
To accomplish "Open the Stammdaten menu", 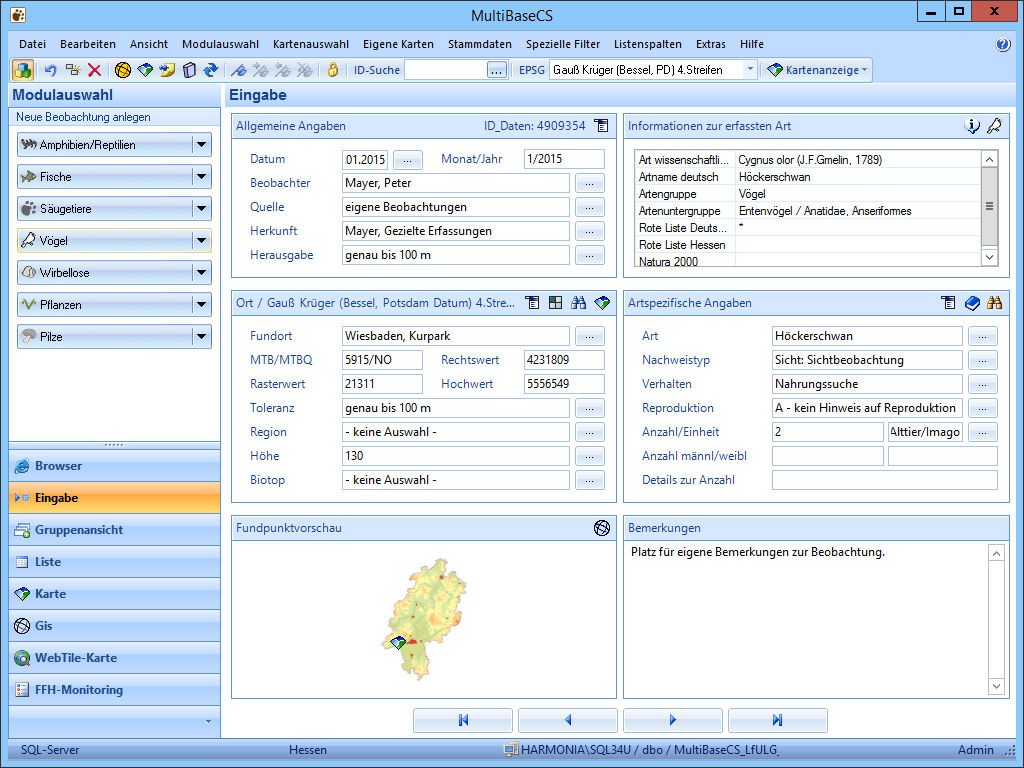I will [x=479, y=44].
